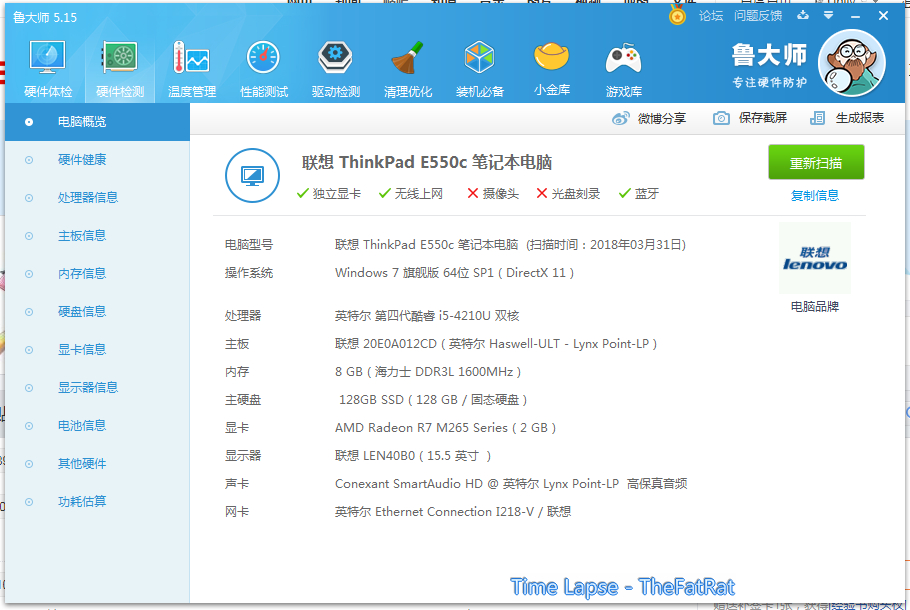The image size is (910, 610).
Task: Click Time Lapse - TheFatRat text
Action: 623,587
